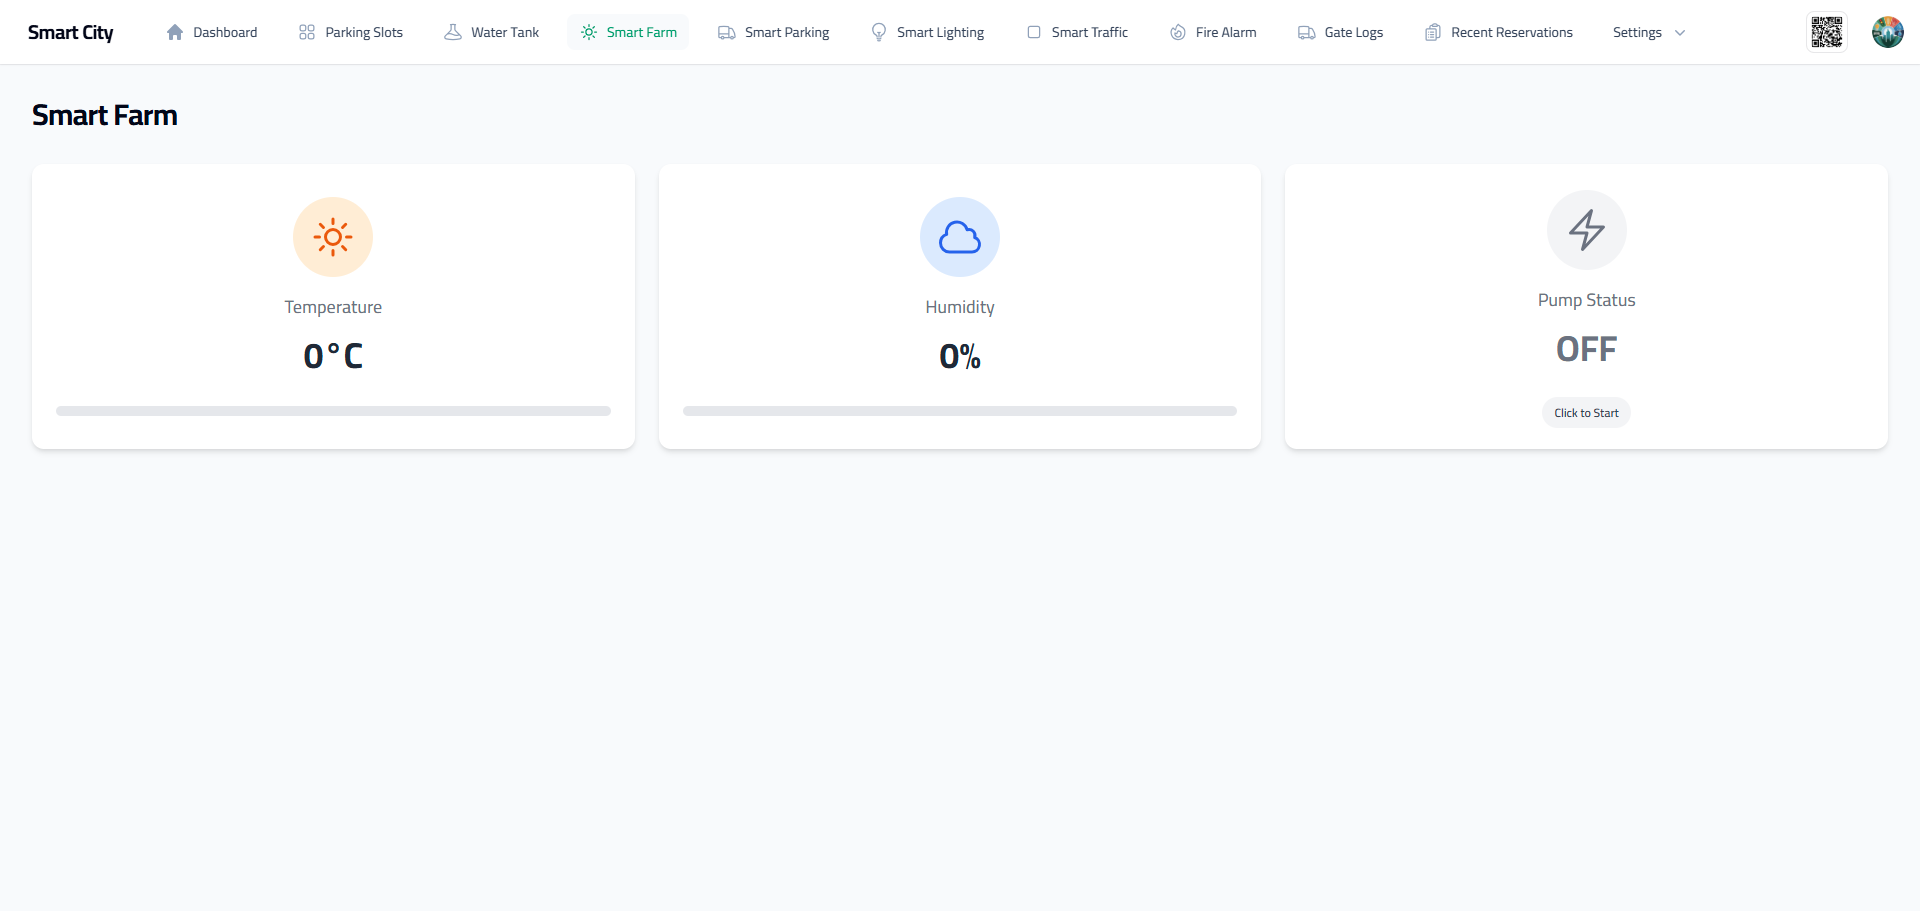Click the 0°C temperature value
This screenshot has width=1920, height=911.
(333, 356)
